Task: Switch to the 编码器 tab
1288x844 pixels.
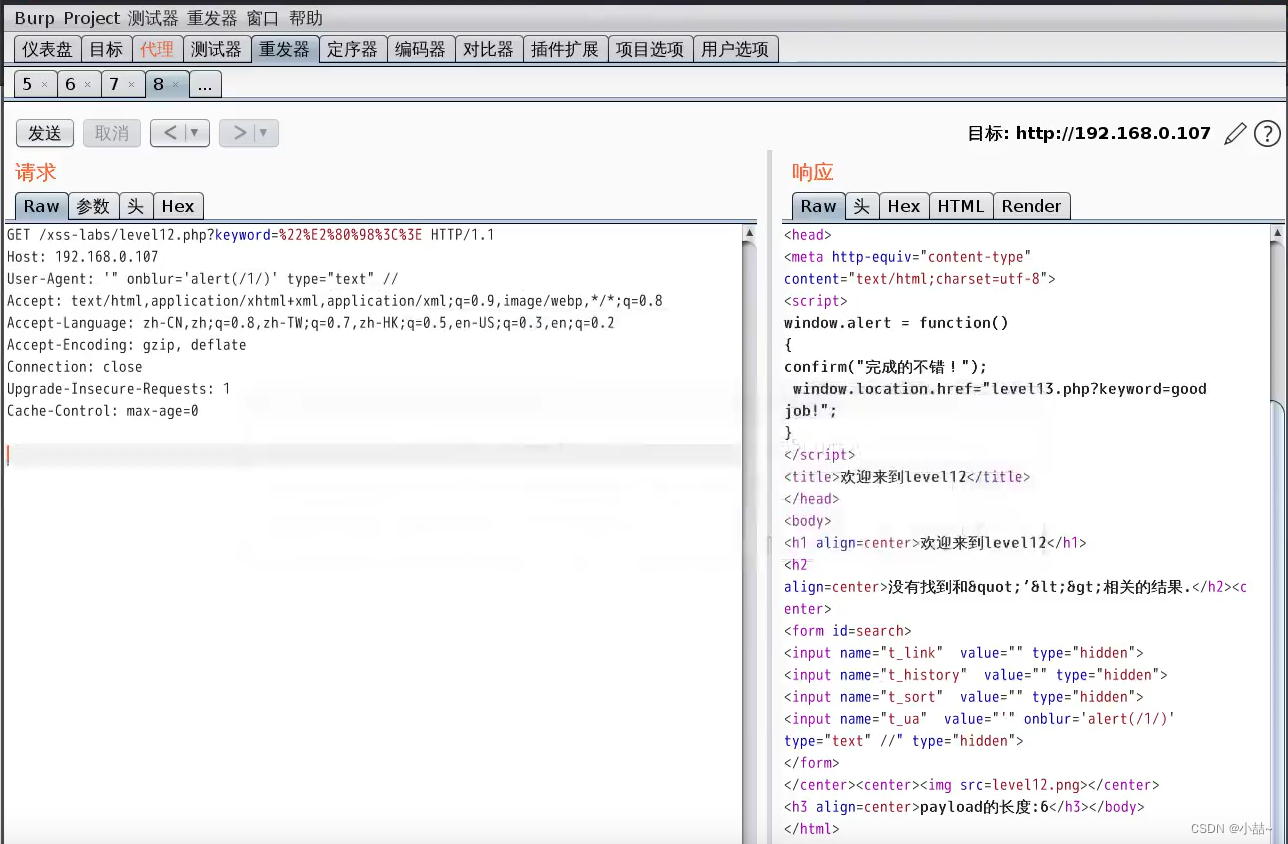Action: coord(420,49)
